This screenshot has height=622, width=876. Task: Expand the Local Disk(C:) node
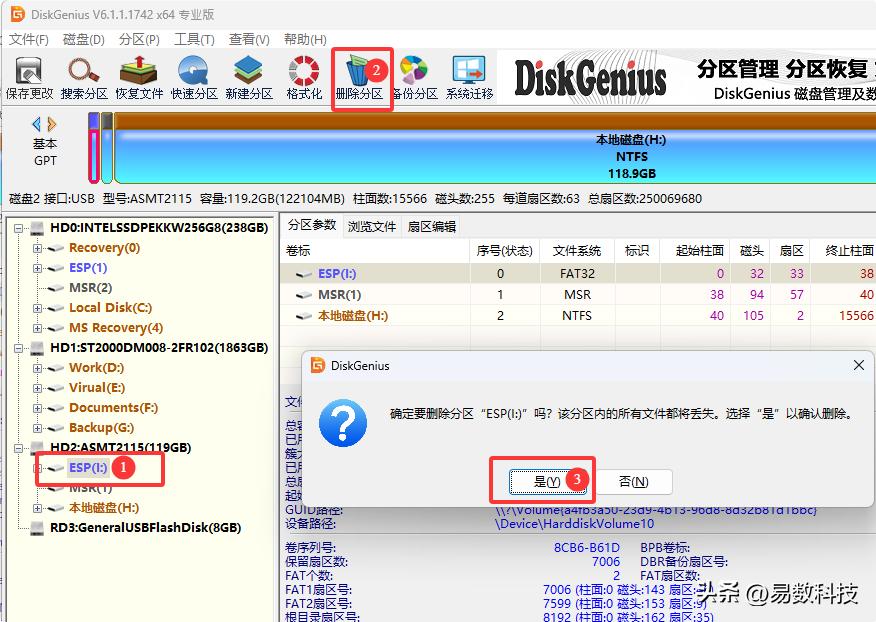[x=37, y=308]
